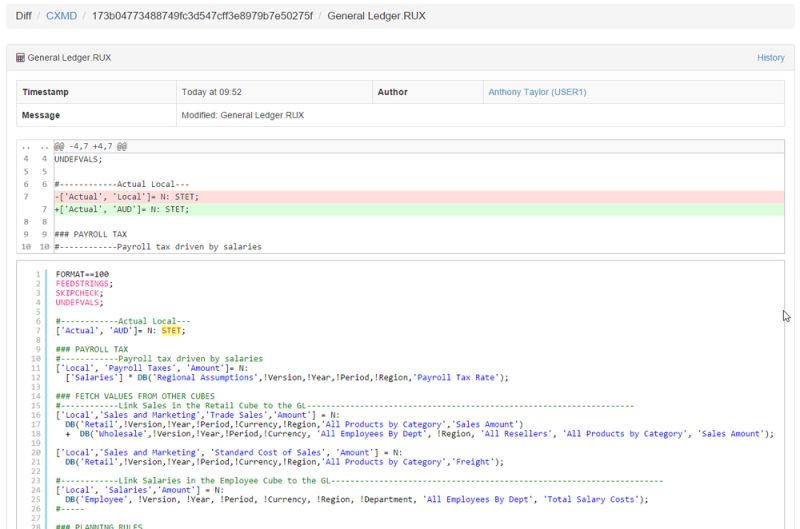The width and height of the screenshot is (800, 529).
Task: Click 'All Resellers' on line 18
Action: point(516,434)
